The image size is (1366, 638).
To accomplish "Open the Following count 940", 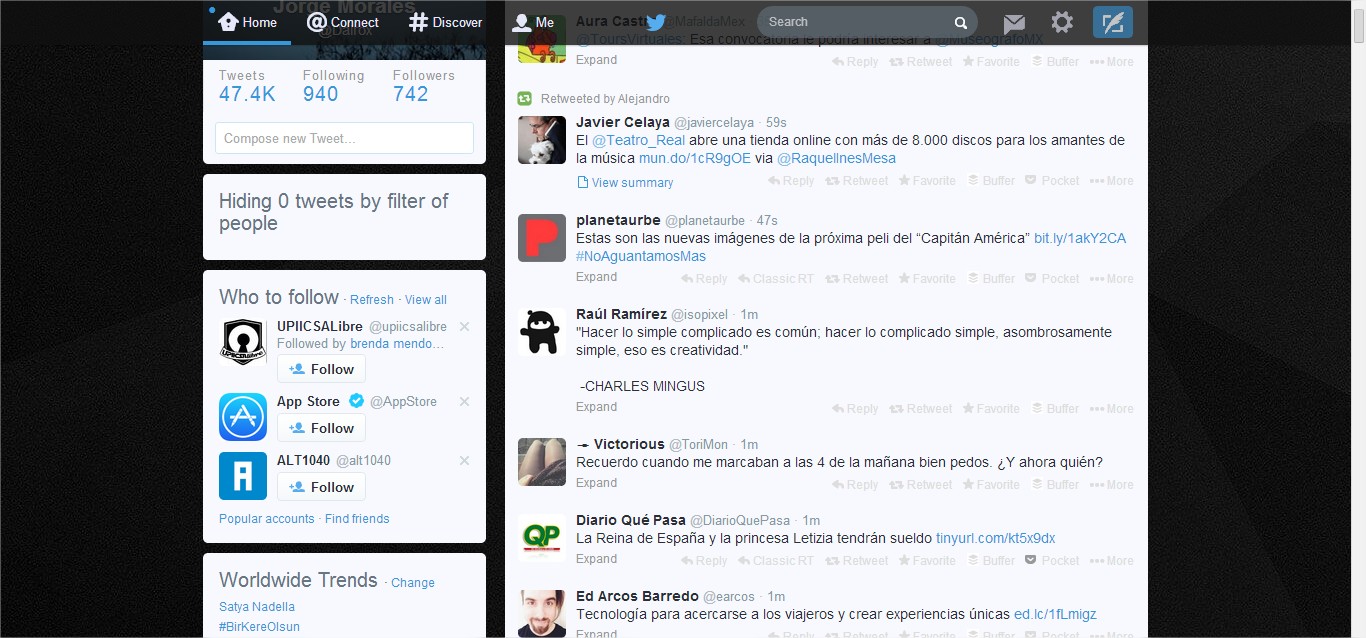I will (x=333, y=87).
